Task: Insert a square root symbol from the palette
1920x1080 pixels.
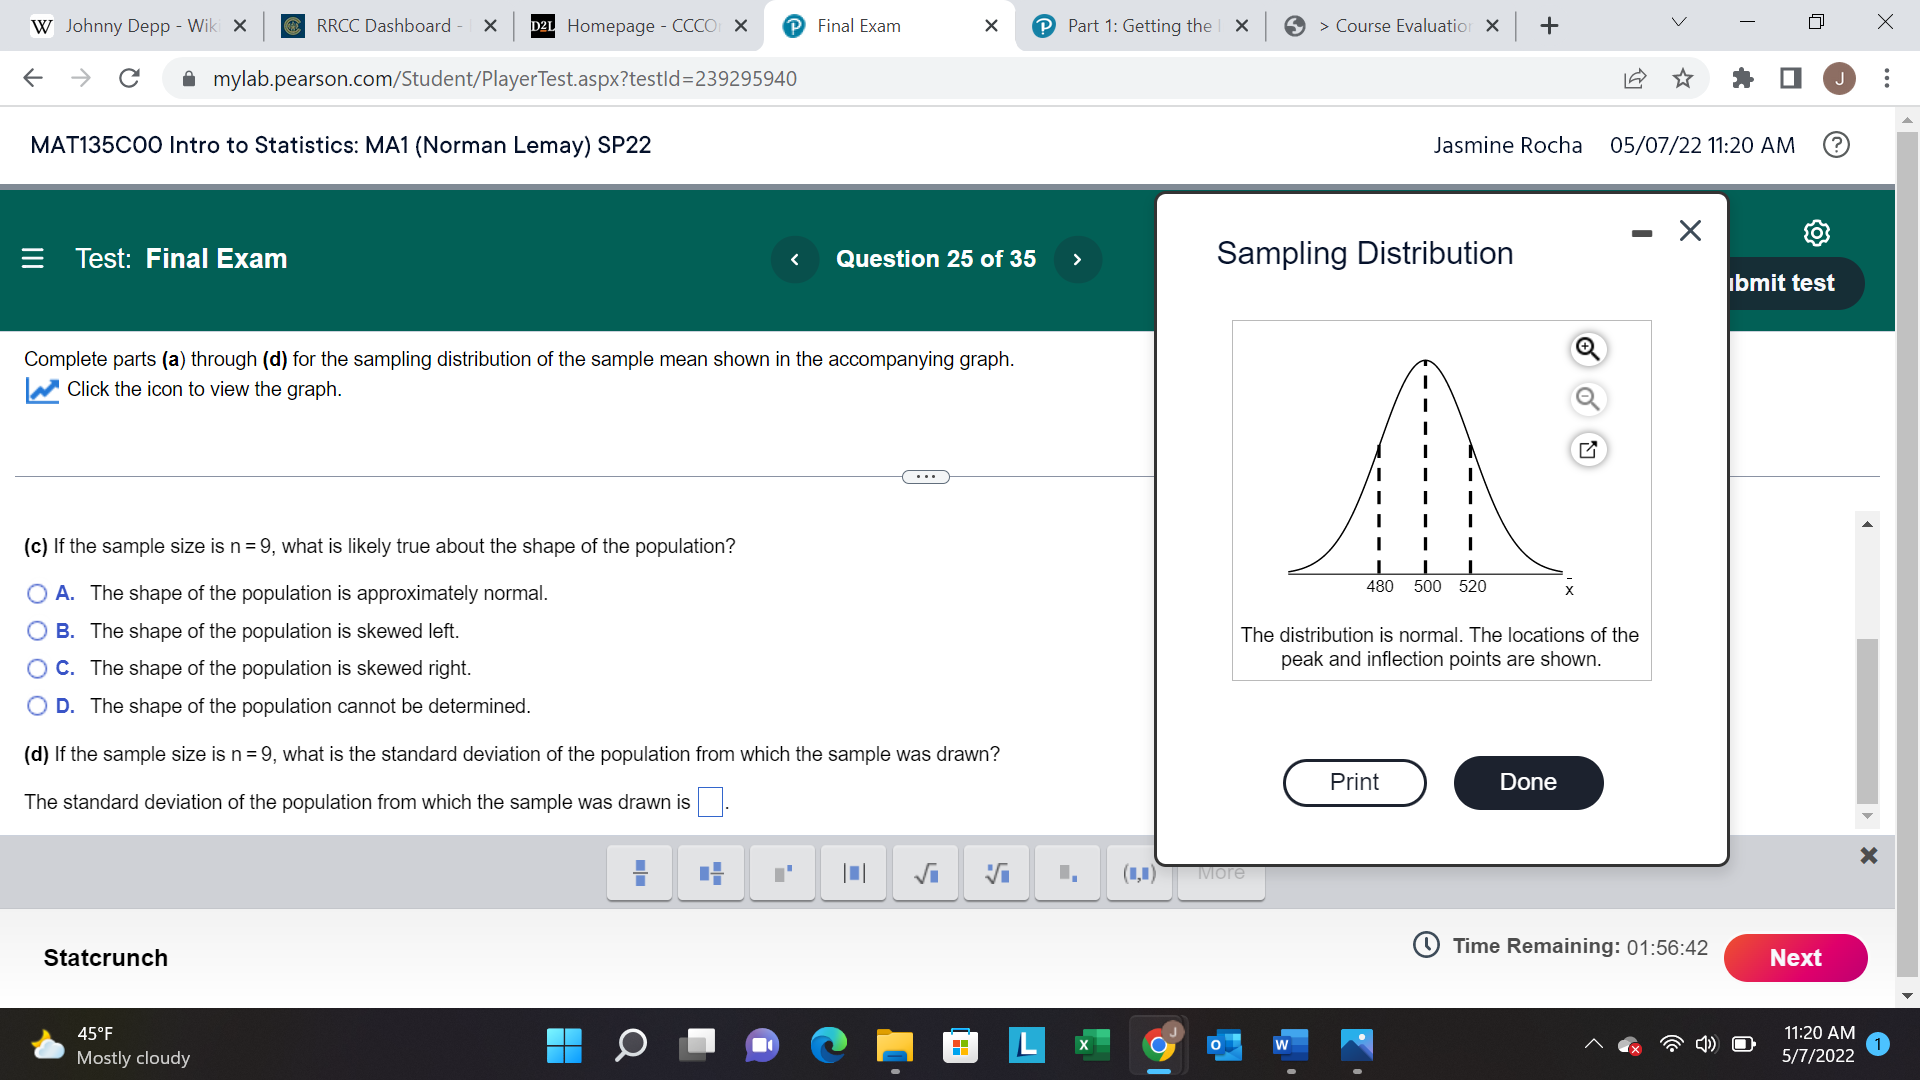Action: coord(924,872)
